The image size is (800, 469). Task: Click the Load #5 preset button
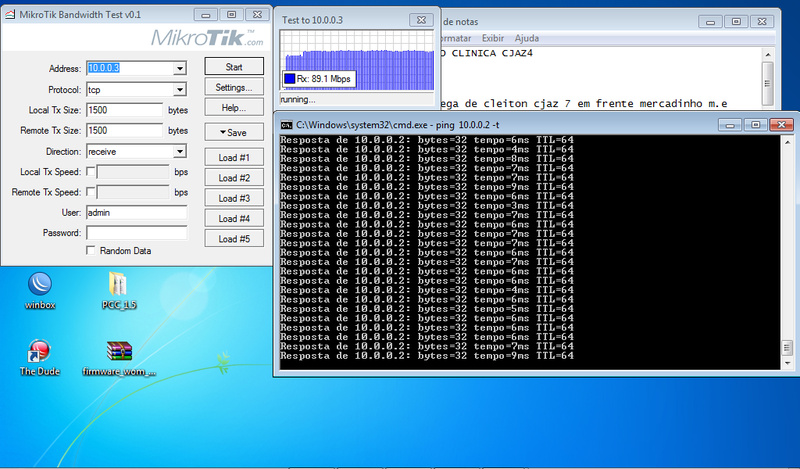[x=234, y=239]
